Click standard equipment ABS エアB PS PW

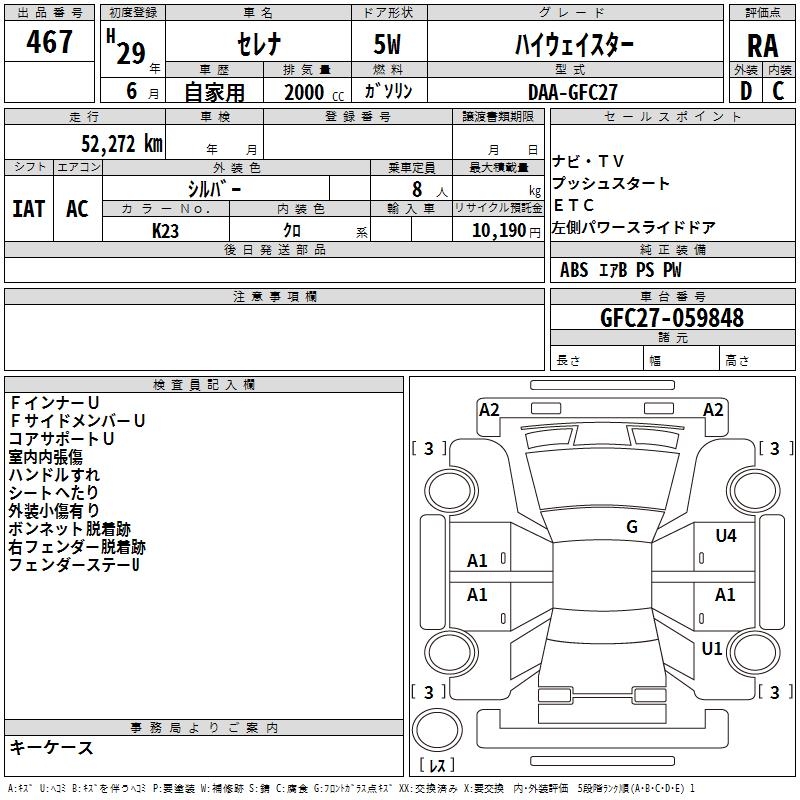pyautogui.click(x=620, y=270)
